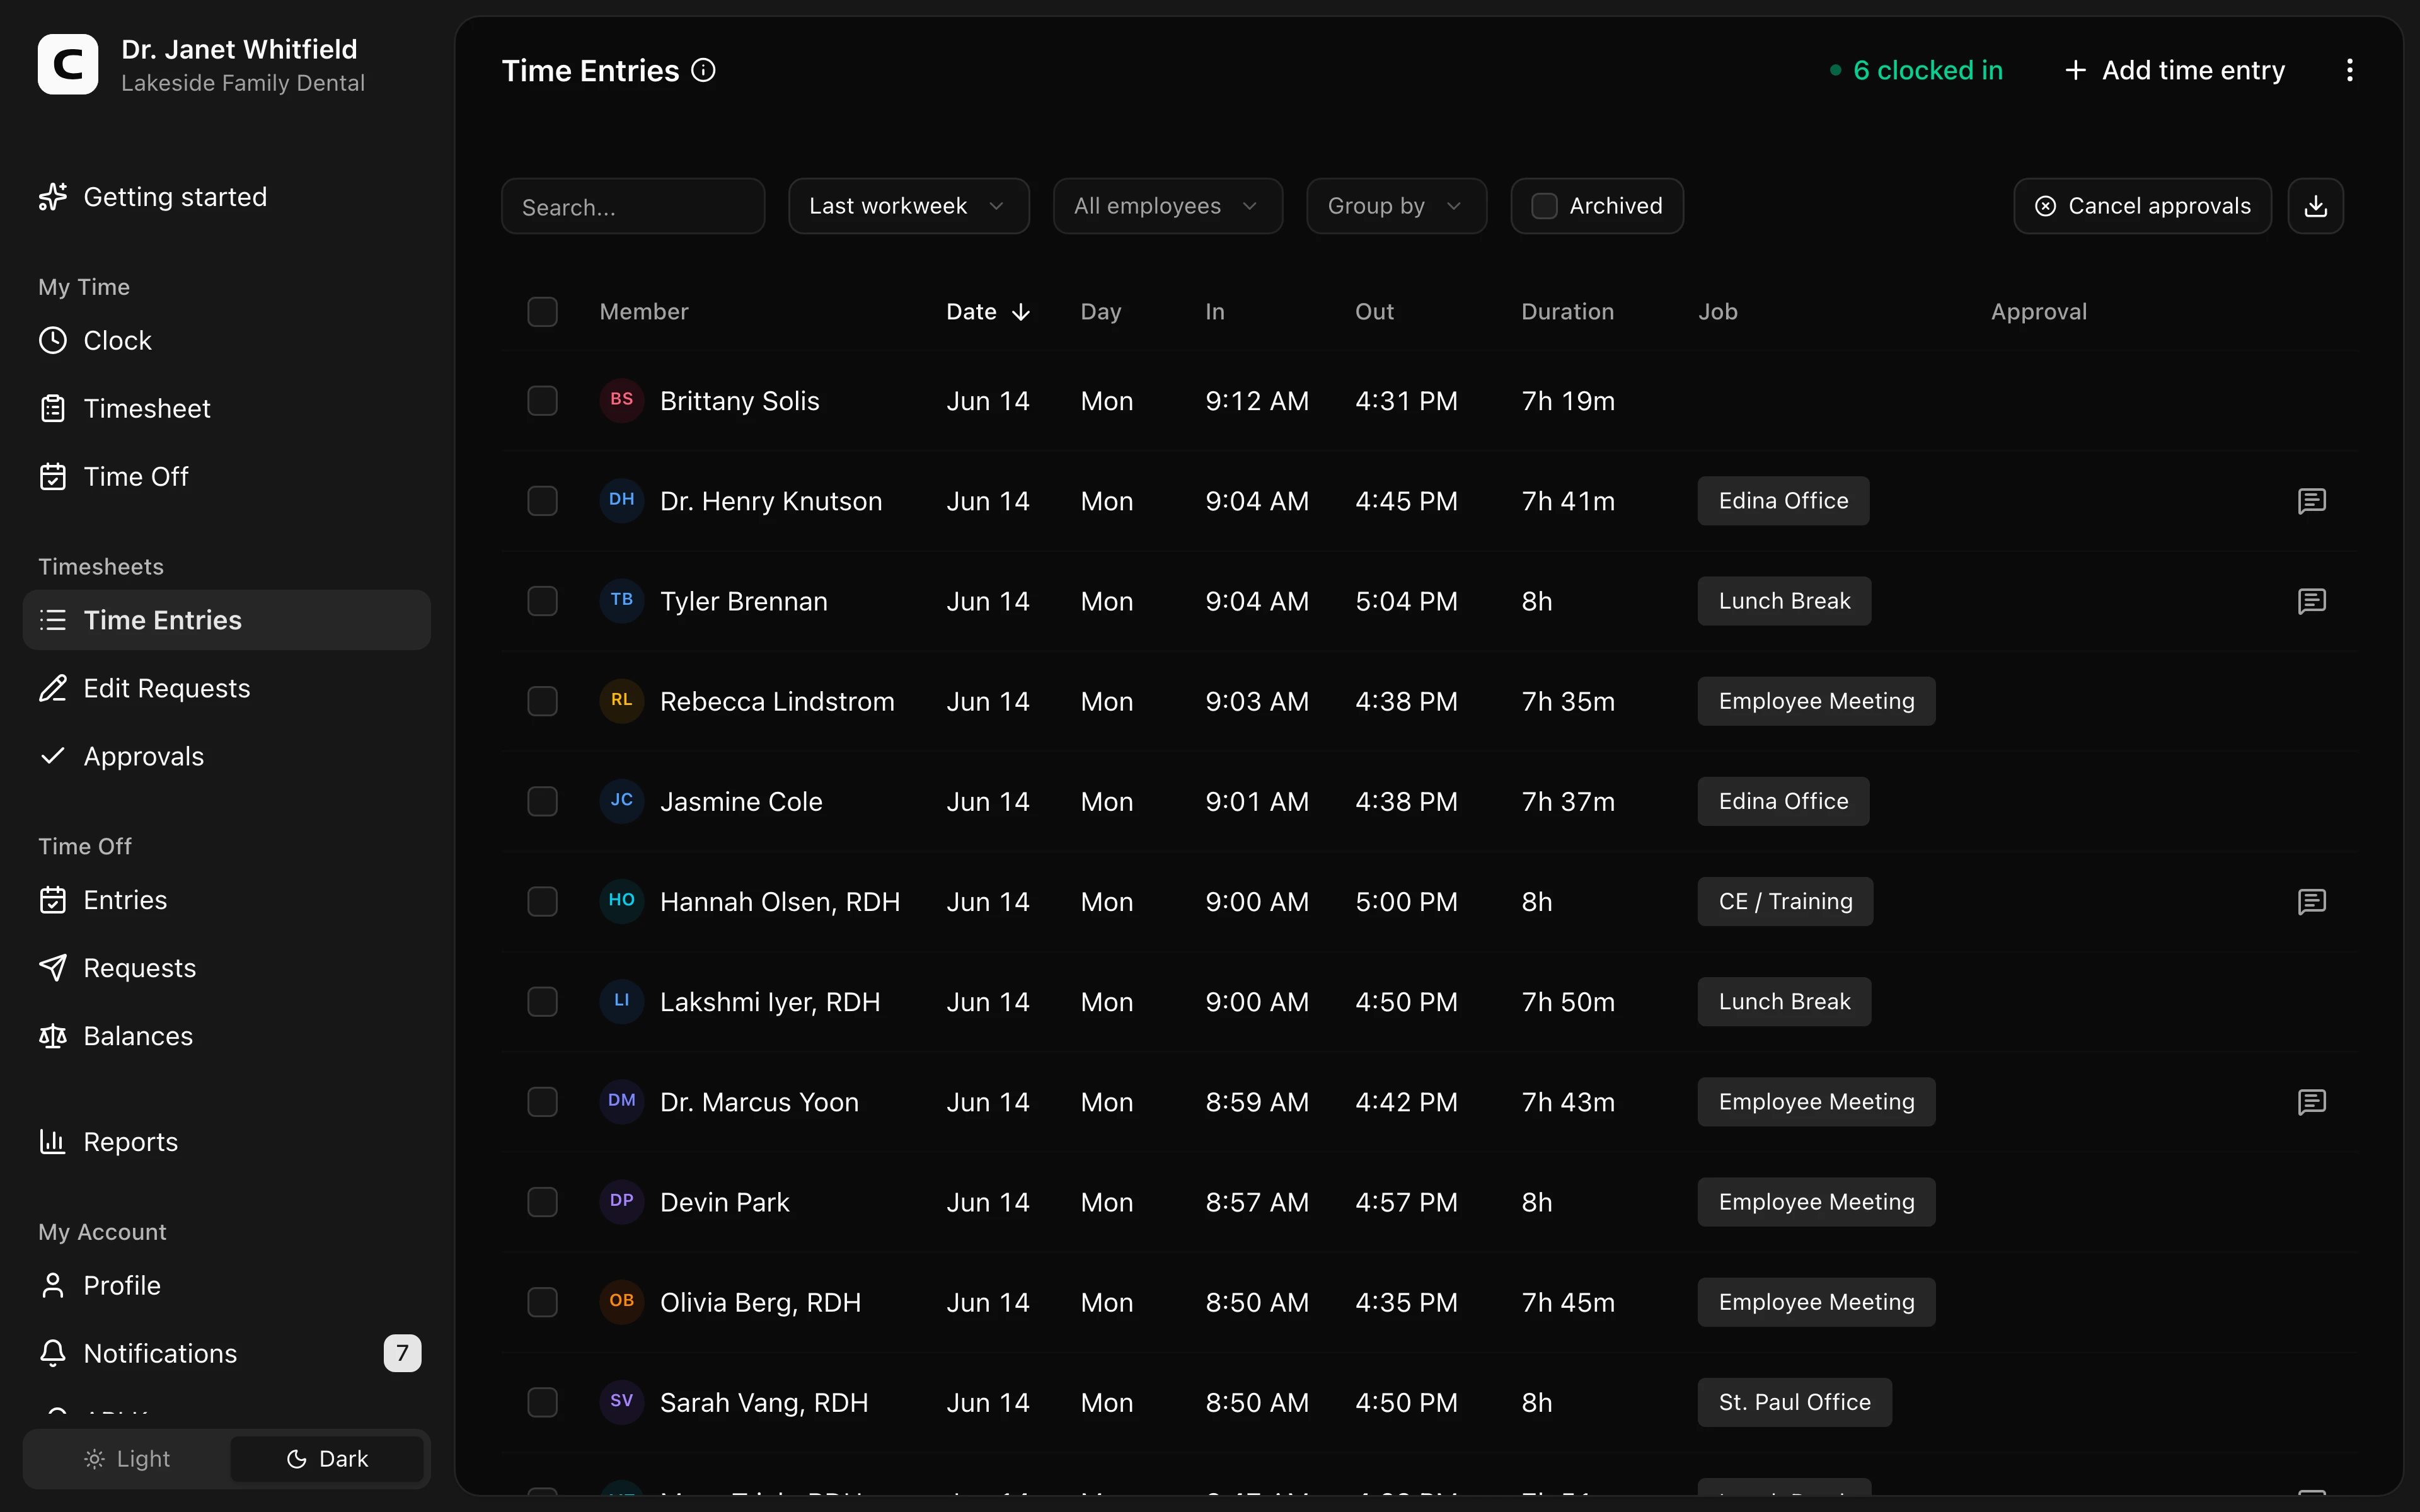Click the green clocked-in status dot
Image resolution: width=2420 pixels, height=1512 pixels.
click(x=1836, y=70)
